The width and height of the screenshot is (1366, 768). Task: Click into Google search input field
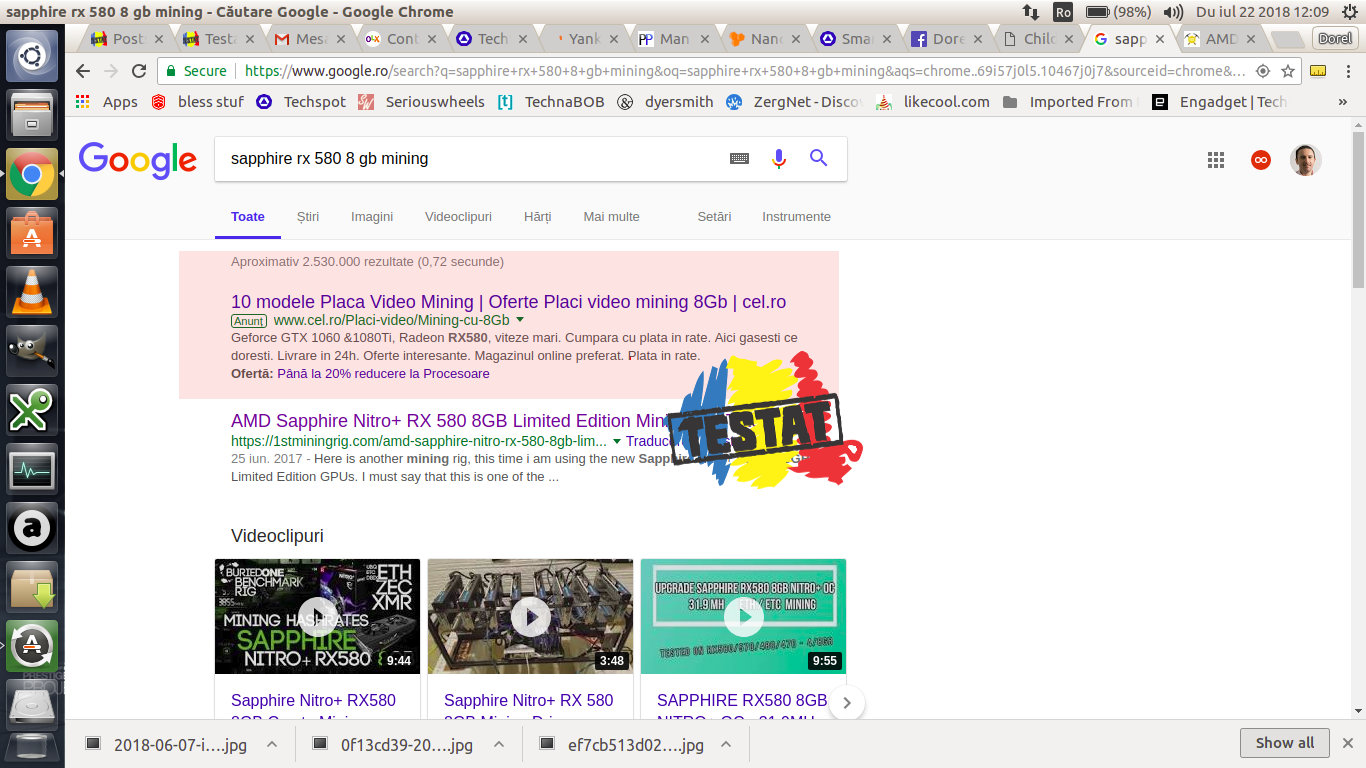click(470, 158)
